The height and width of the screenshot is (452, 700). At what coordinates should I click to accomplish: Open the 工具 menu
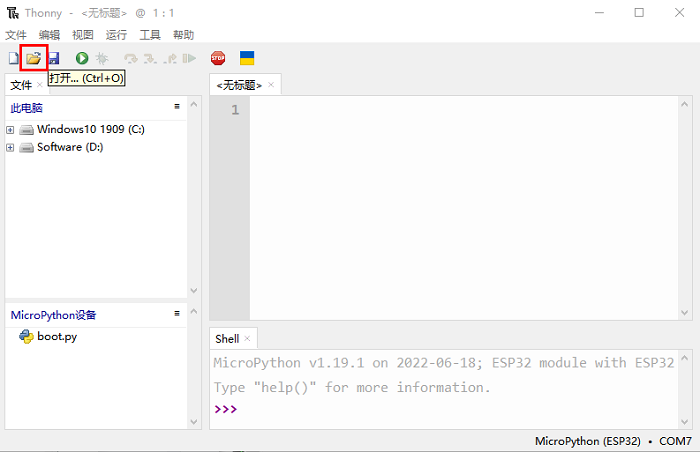[x=150, y=35]
